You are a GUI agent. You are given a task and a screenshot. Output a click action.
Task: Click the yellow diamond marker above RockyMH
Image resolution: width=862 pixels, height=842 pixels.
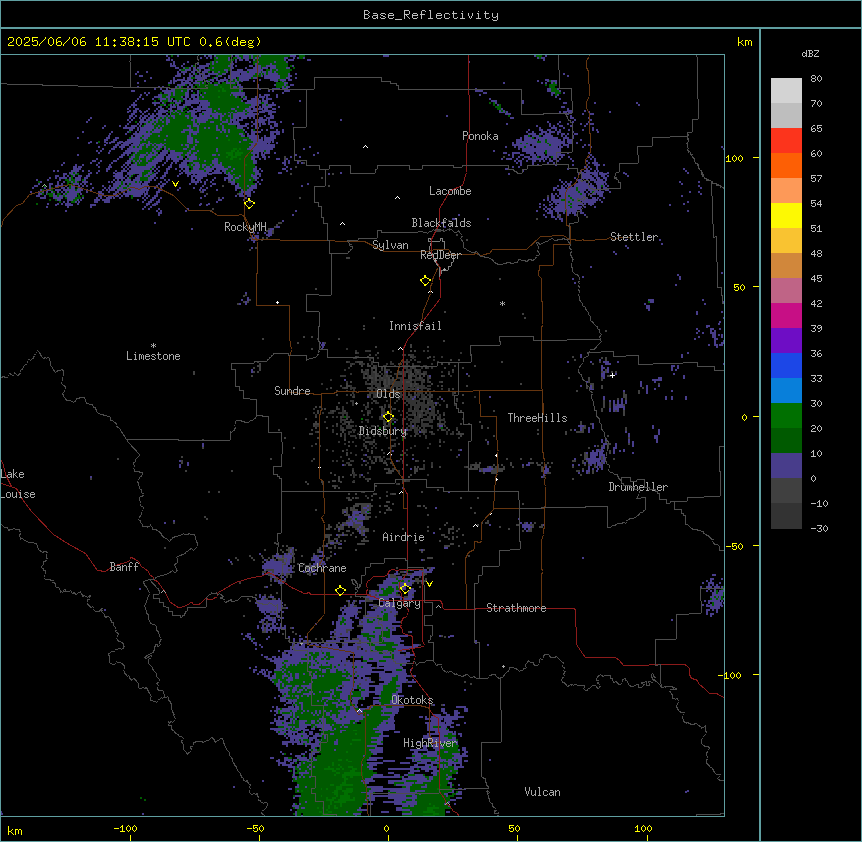coord(249,203)
